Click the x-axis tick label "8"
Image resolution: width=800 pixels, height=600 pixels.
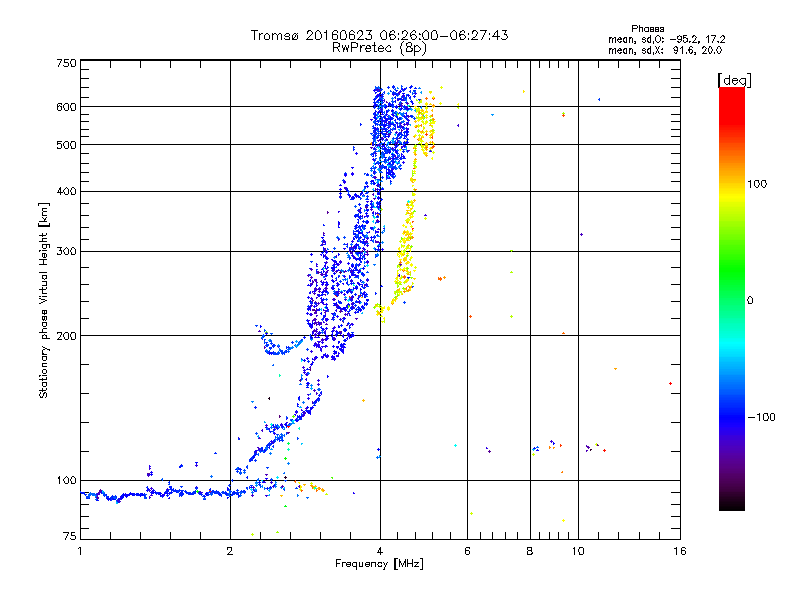pos(530,551)
